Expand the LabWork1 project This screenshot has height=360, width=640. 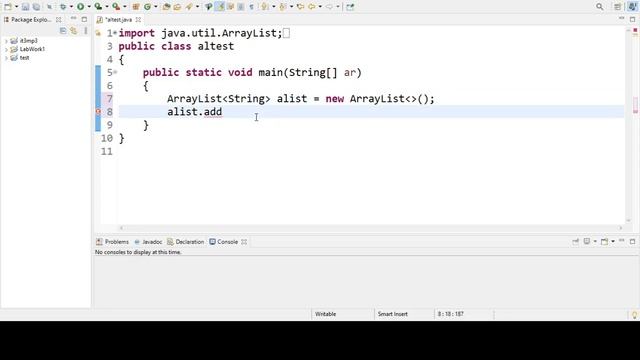click(x=6, y=49)
